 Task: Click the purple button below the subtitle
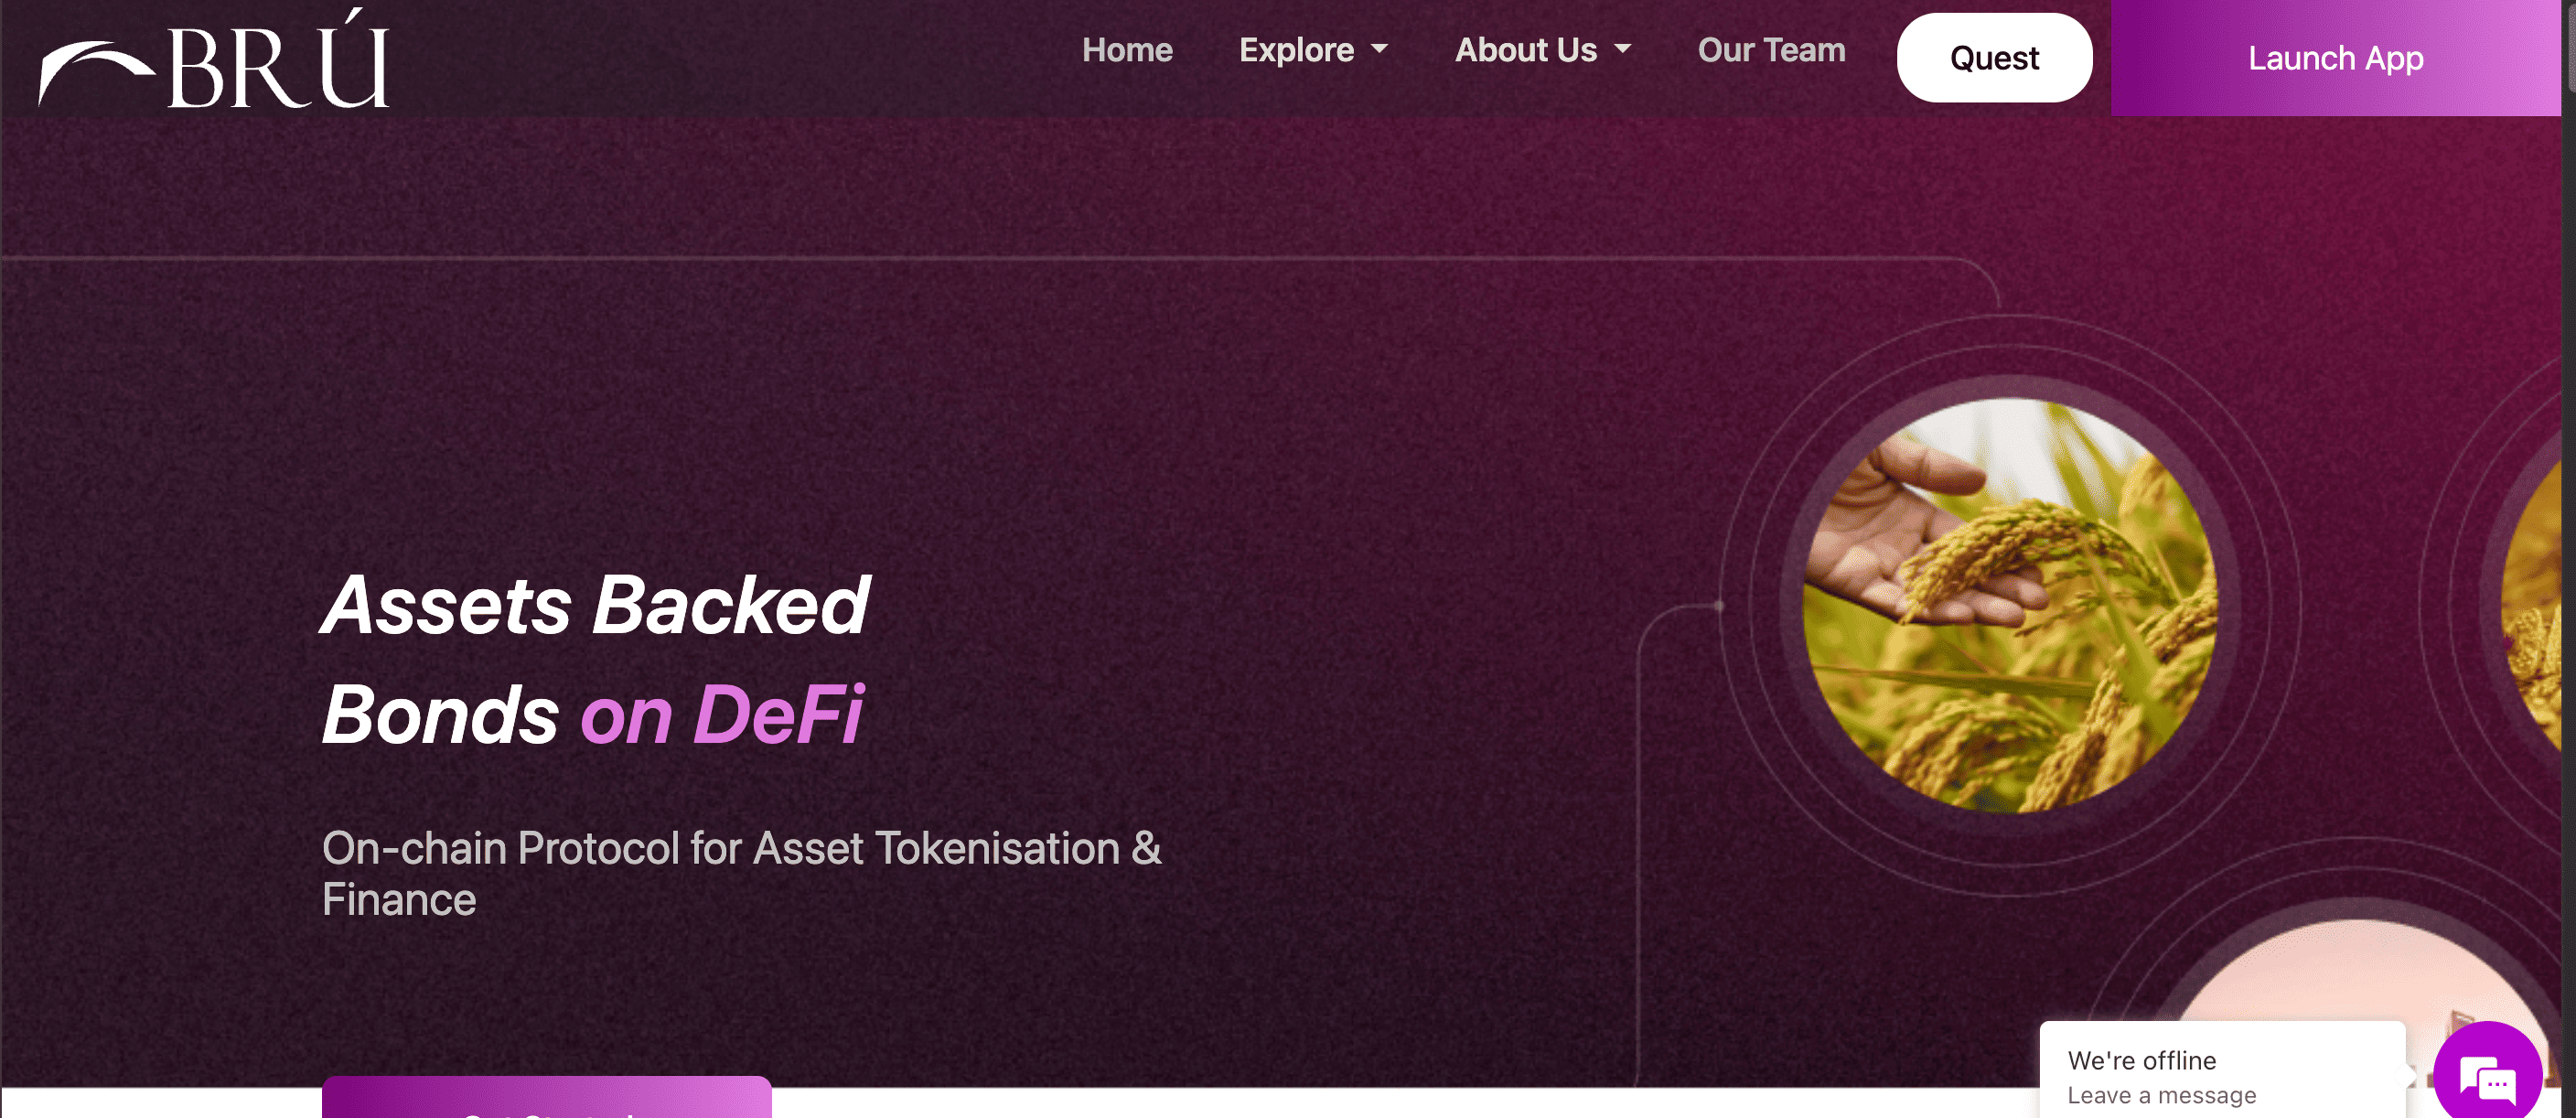(x=546, y=1098)
